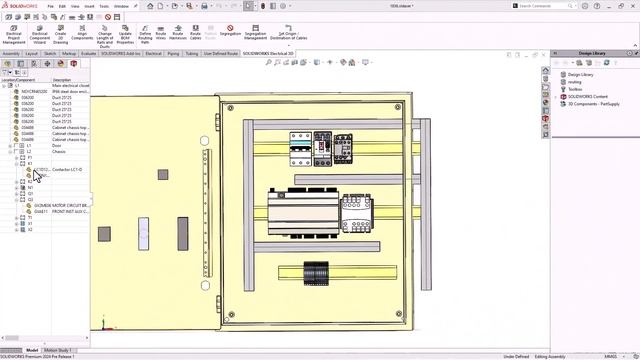Open Electrical Project Management in the ribbon
This screenshot has height=360, width=640.
tap(14, 34)
